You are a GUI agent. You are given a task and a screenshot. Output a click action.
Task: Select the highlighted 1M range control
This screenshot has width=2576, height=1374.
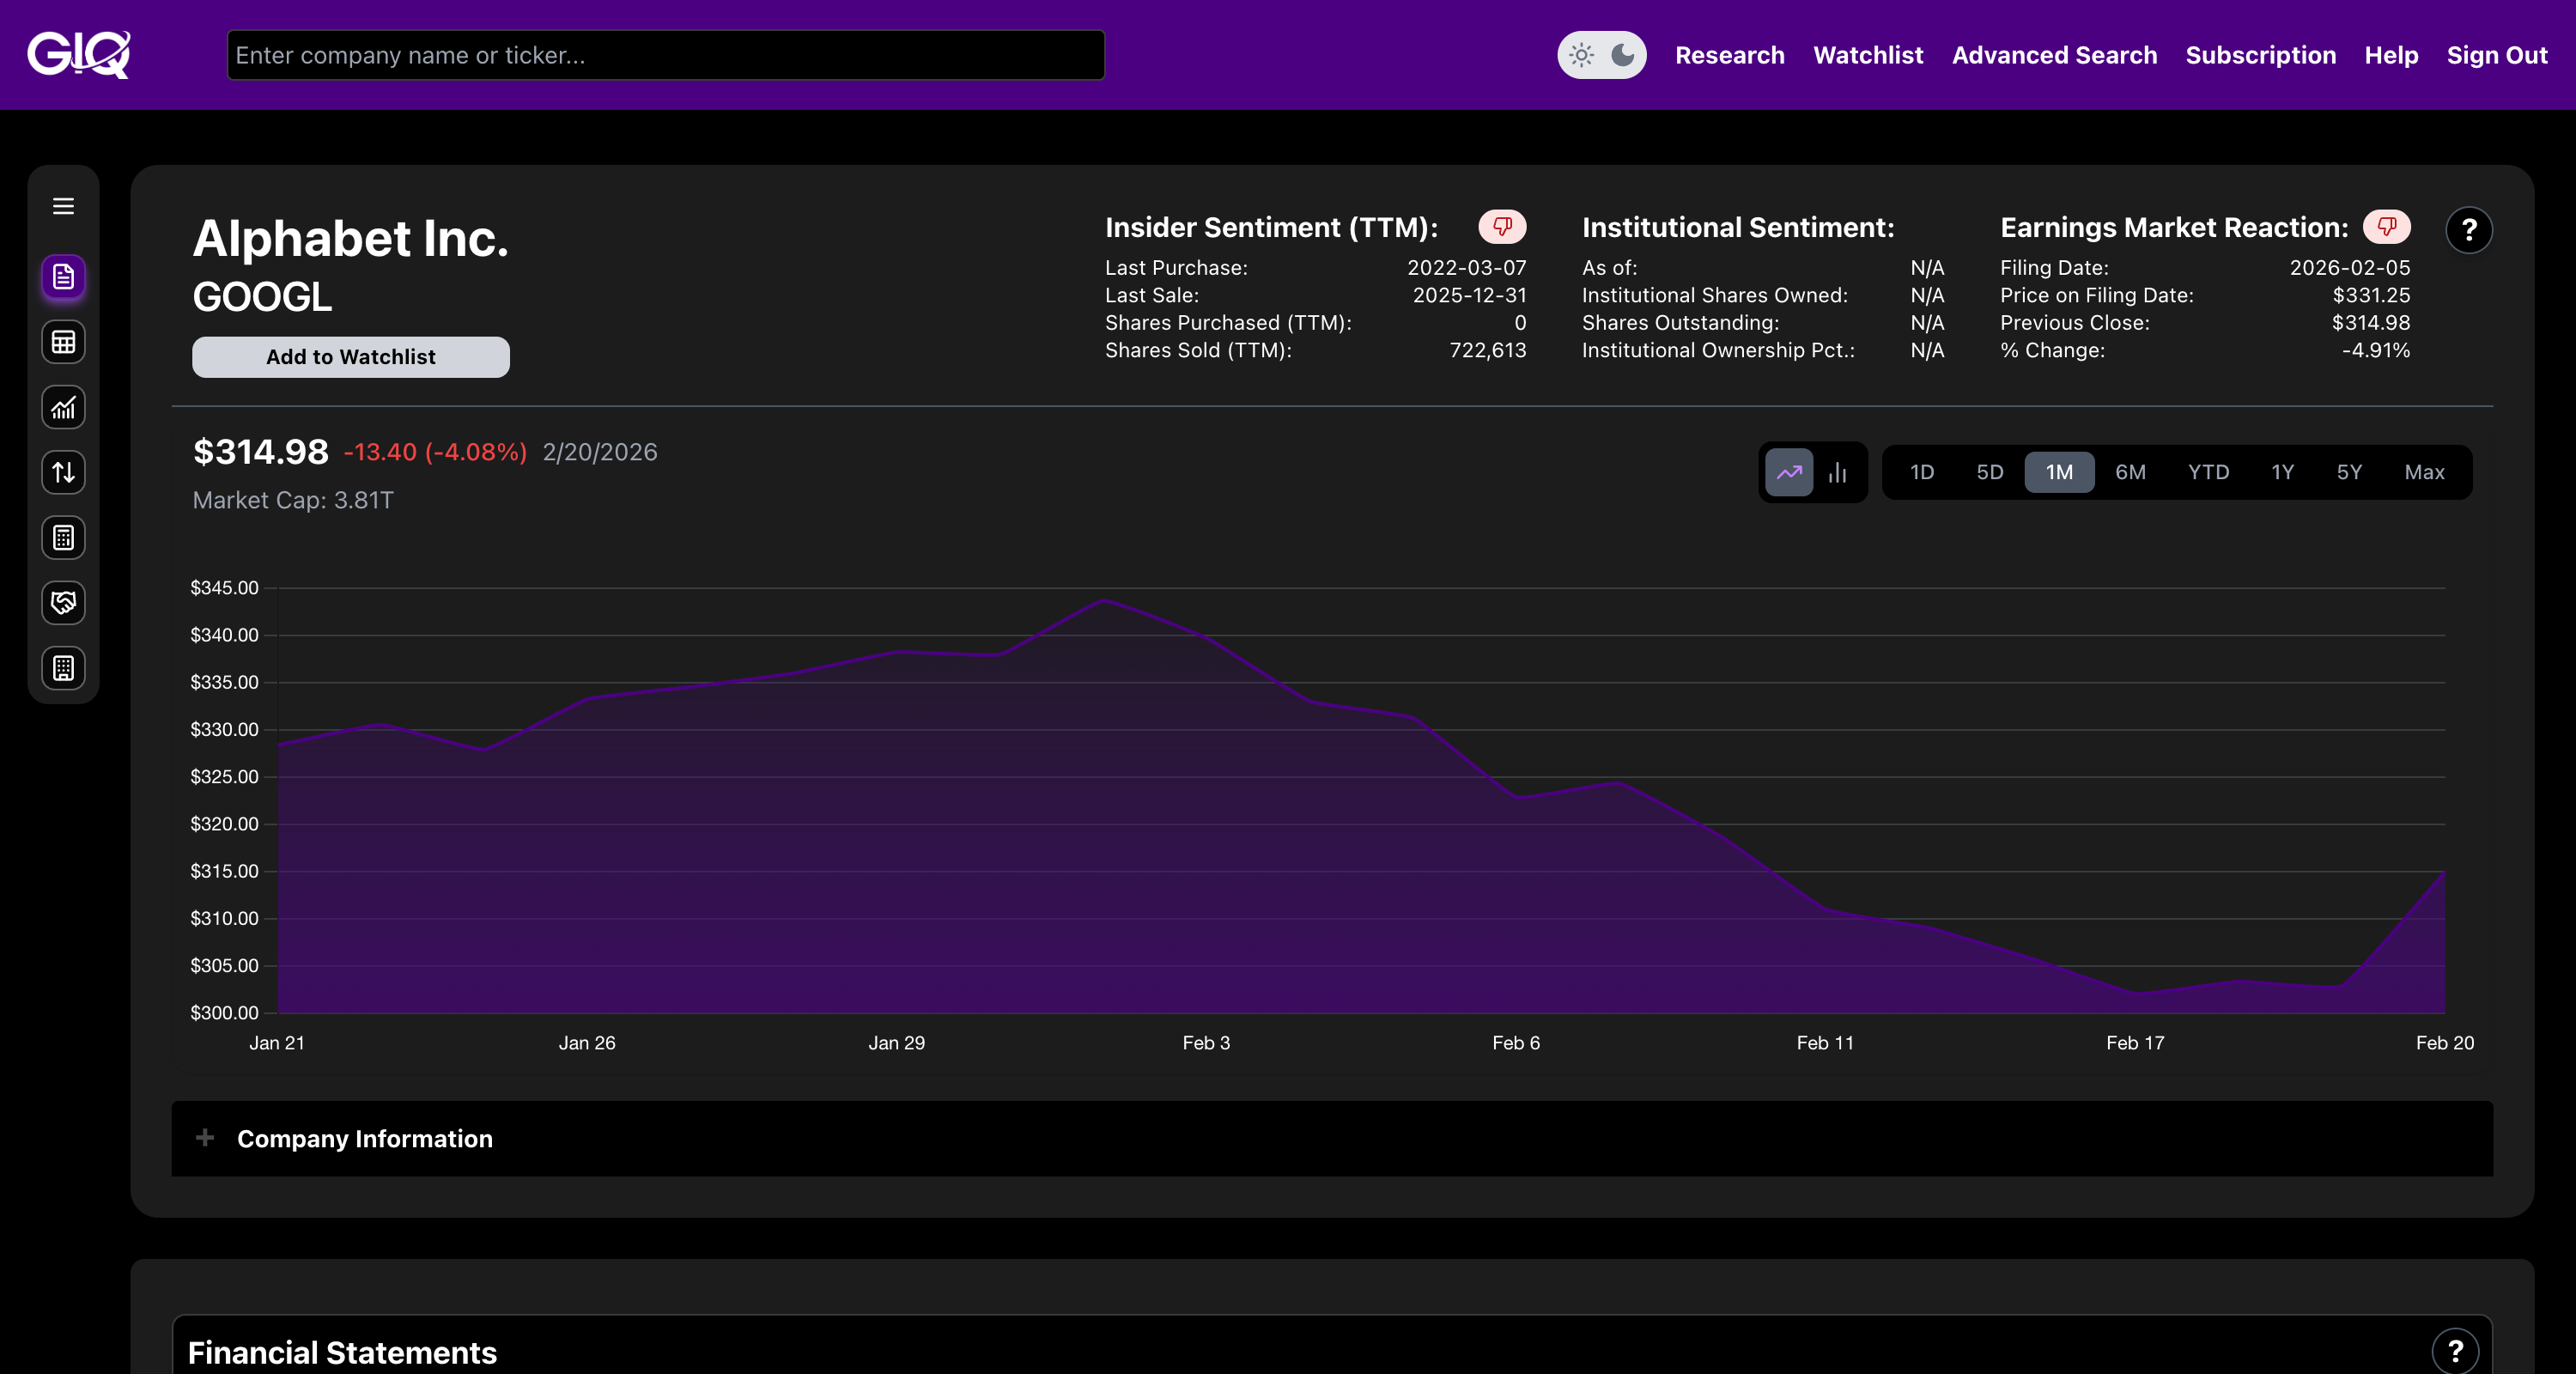pyautogui.click(x=2059, y=472)
